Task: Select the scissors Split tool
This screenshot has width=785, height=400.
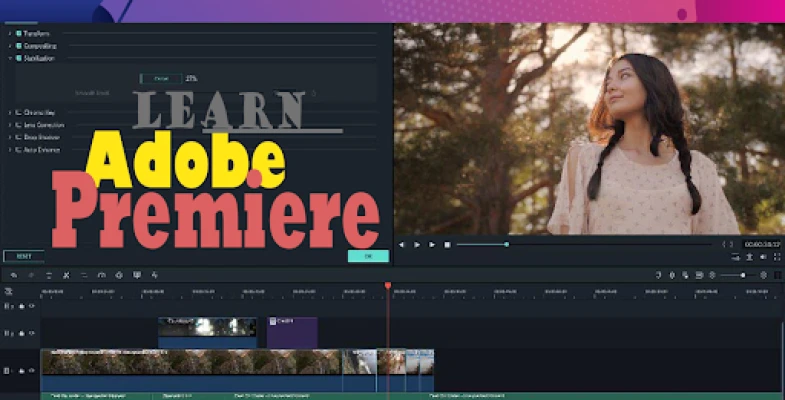Action: coord(66,275)
